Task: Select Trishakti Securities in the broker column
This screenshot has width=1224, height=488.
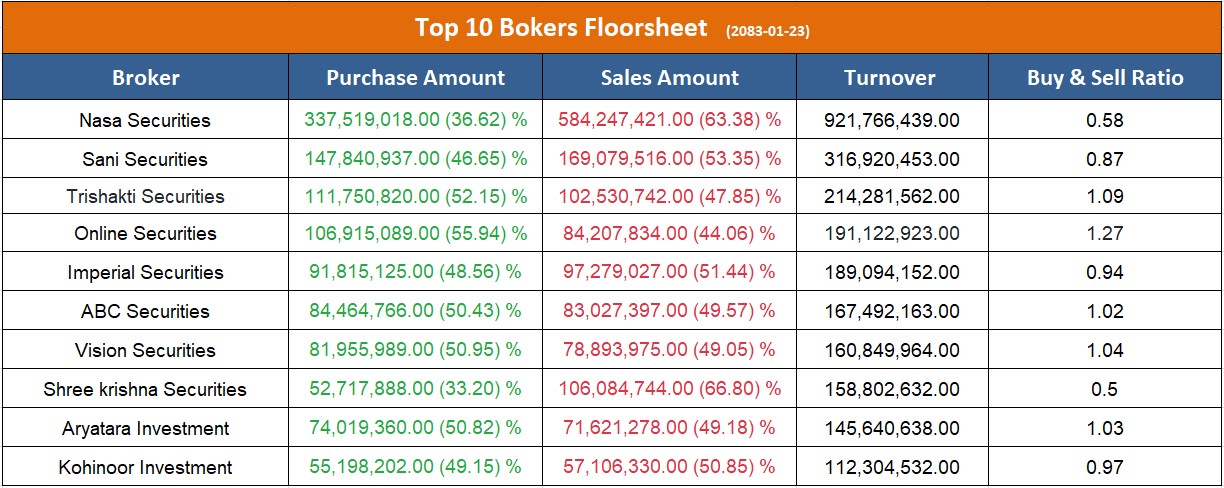Action: [146, 196]
